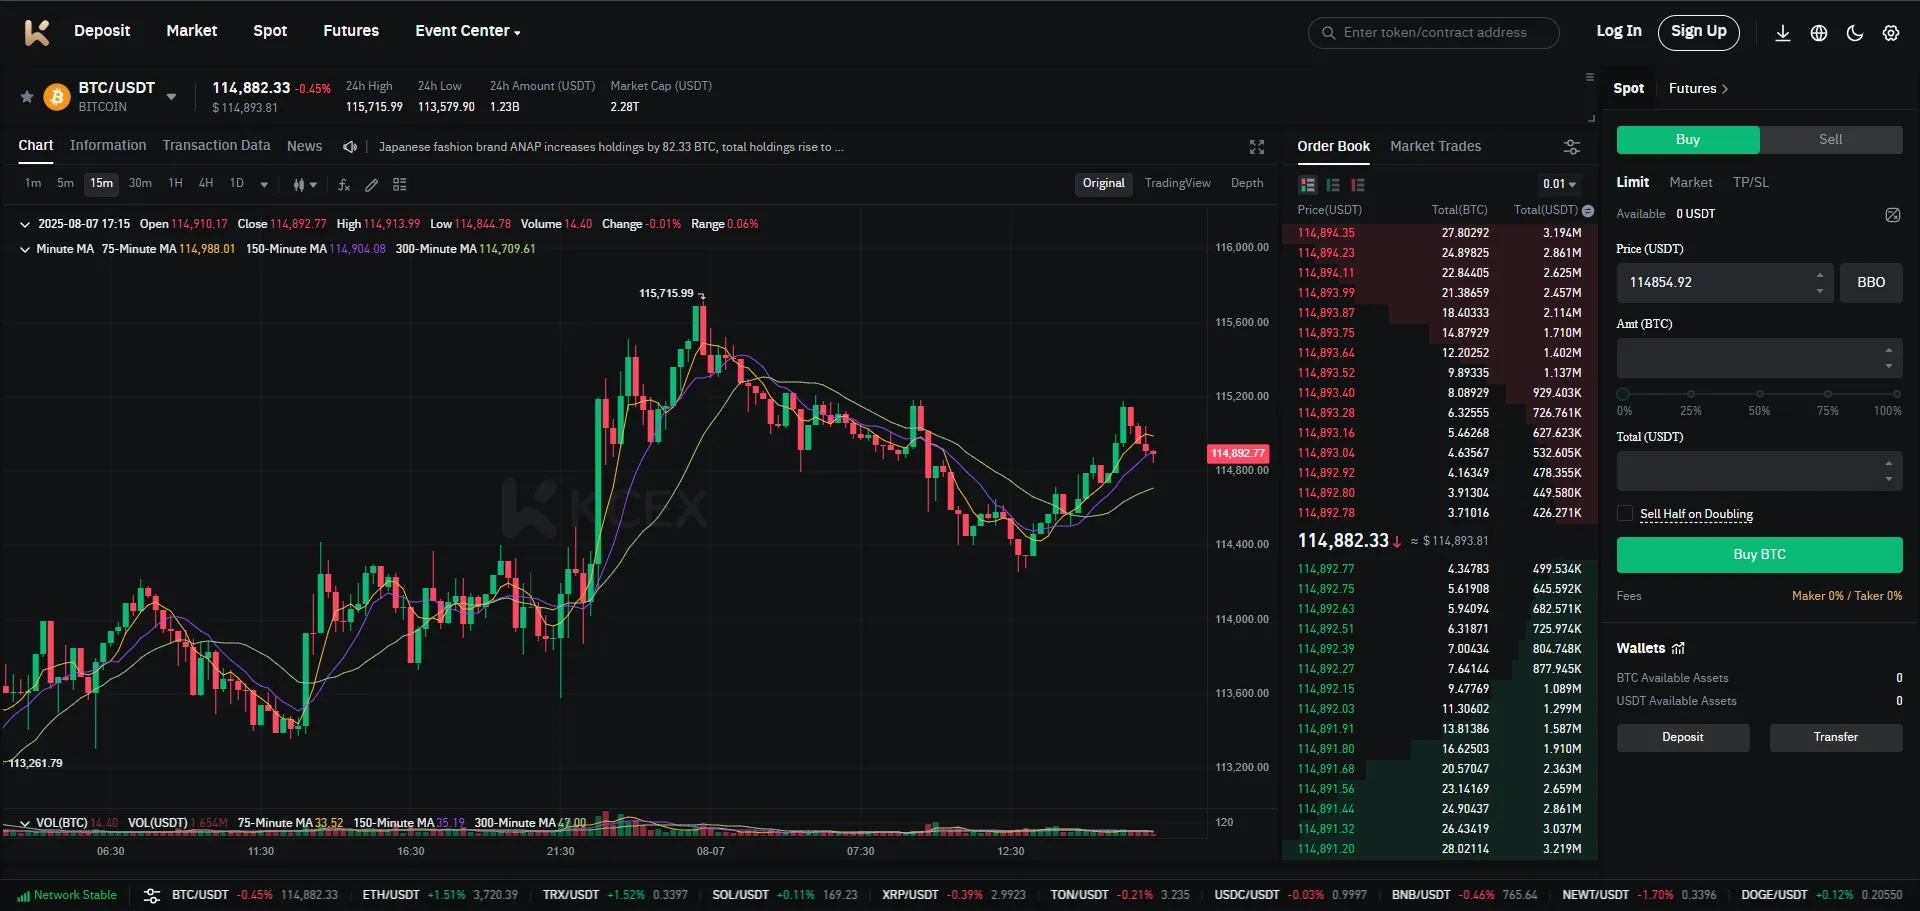This screenshot has width=1920, height=911.
Task: Show sell orders only view
Action: click(1358, 185)
